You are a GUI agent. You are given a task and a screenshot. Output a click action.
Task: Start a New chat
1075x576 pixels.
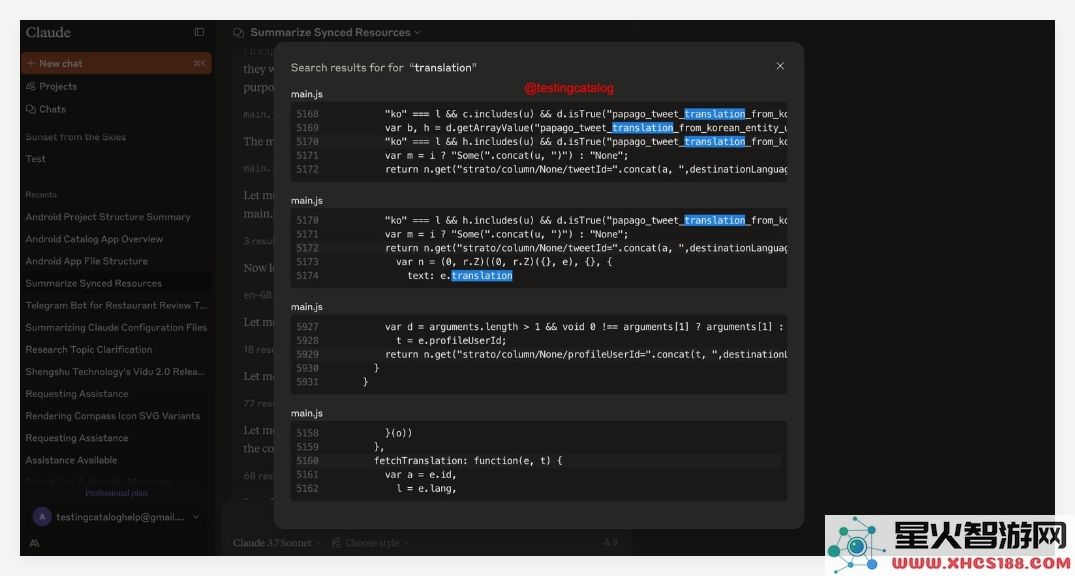coord(117,63)
